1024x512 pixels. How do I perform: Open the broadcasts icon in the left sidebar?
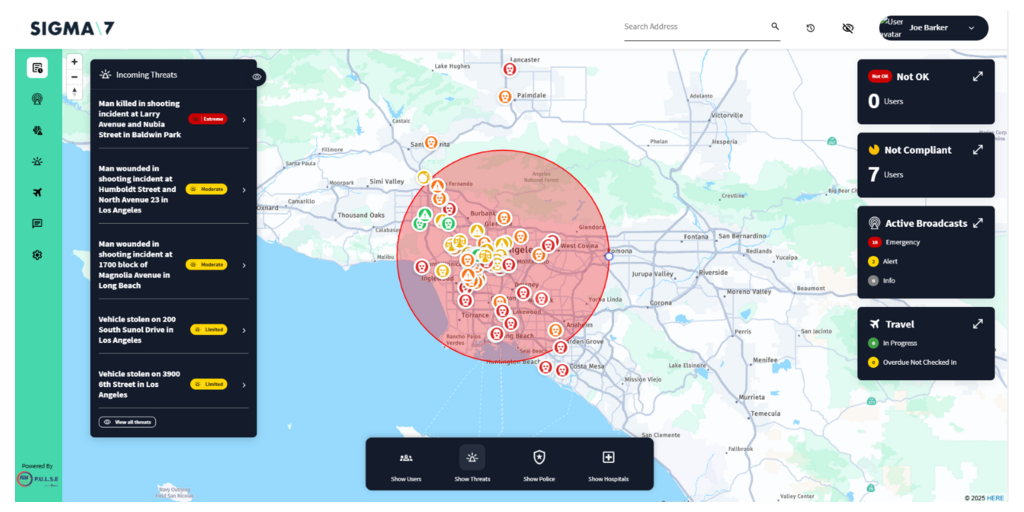(37, 99)
